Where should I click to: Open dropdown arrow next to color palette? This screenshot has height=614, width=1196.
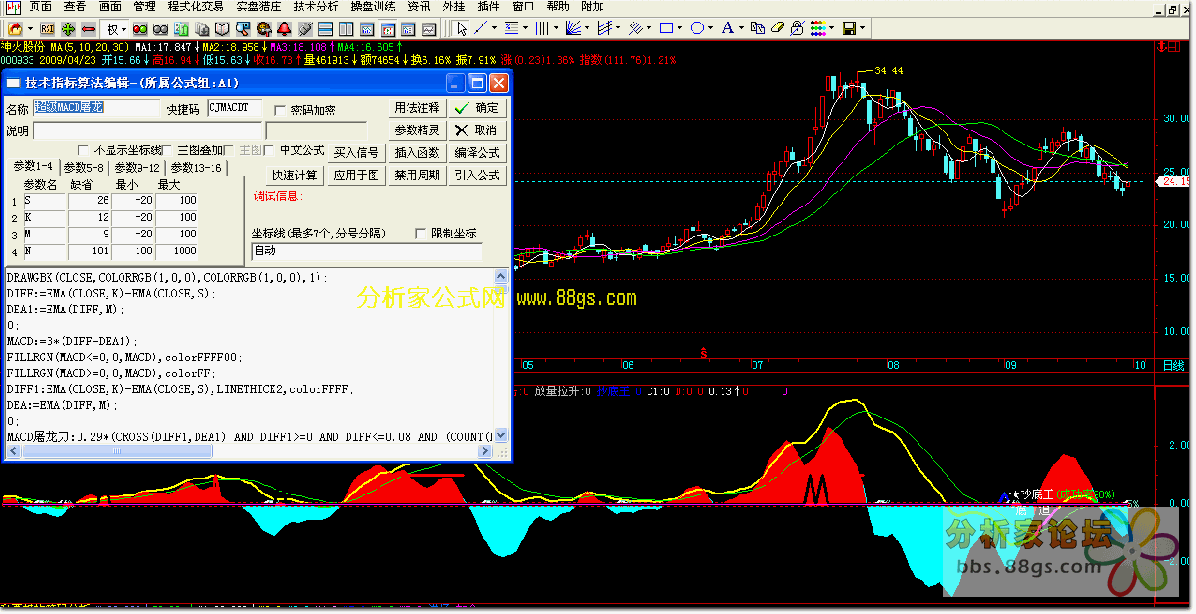click(831, 29)
